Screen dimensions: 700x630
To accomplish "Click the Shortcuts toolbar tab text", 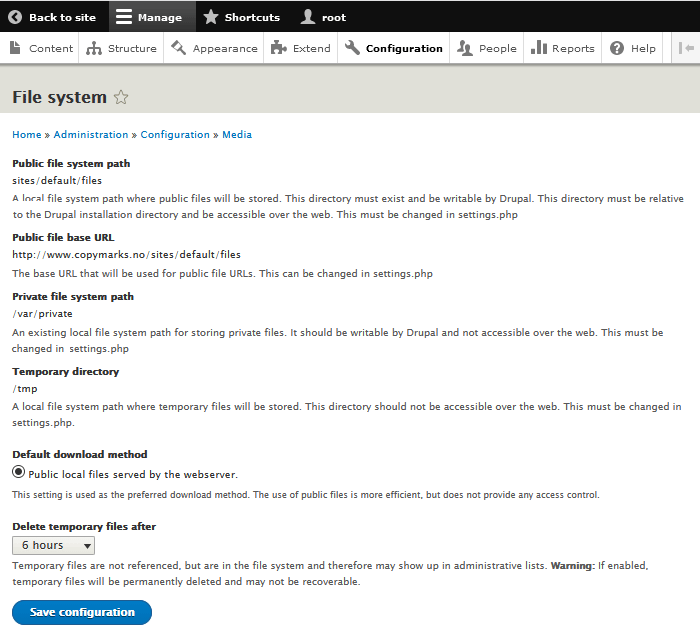I will tap(252, 17).
